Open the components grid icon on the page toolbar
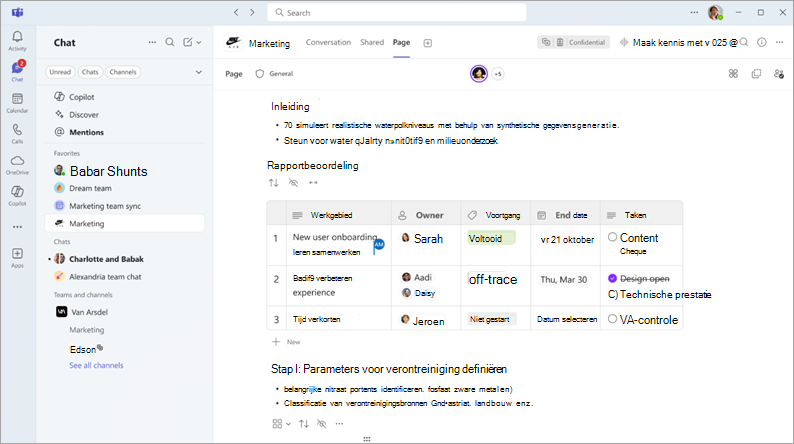This screenshot has width=794, height=444. pos(733,74)
